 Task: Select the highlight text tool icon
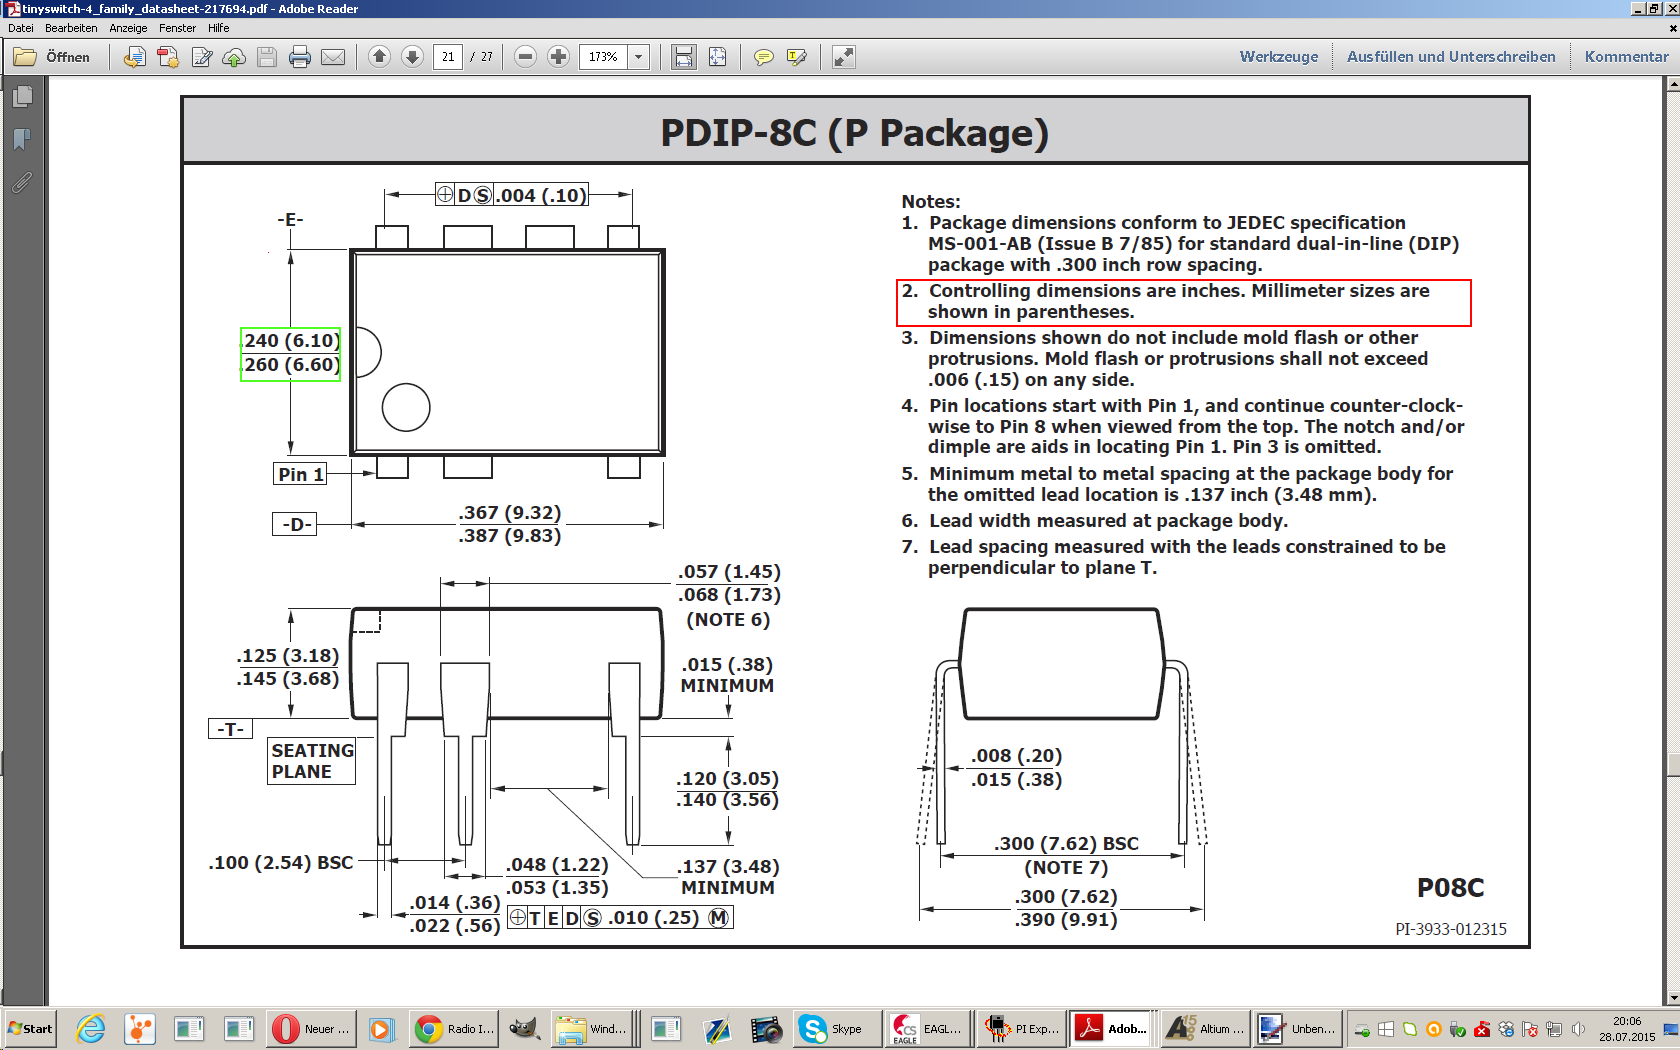click(x=796, y=57)
